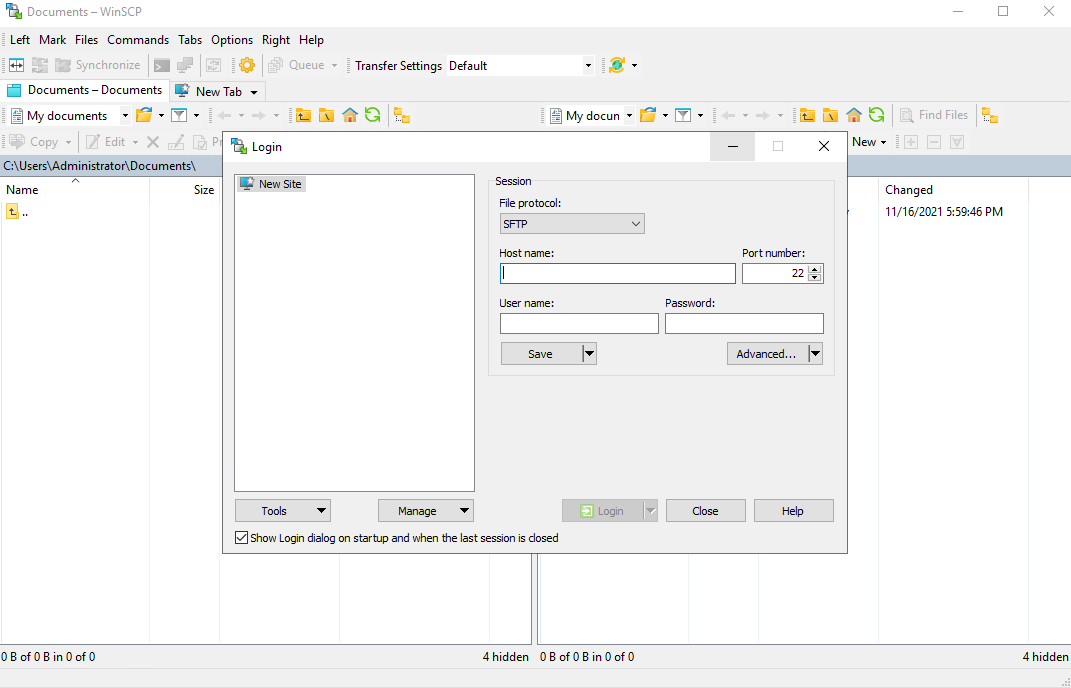
Task: Expand the Save button dropdown arrow
Action: (589, 354)
